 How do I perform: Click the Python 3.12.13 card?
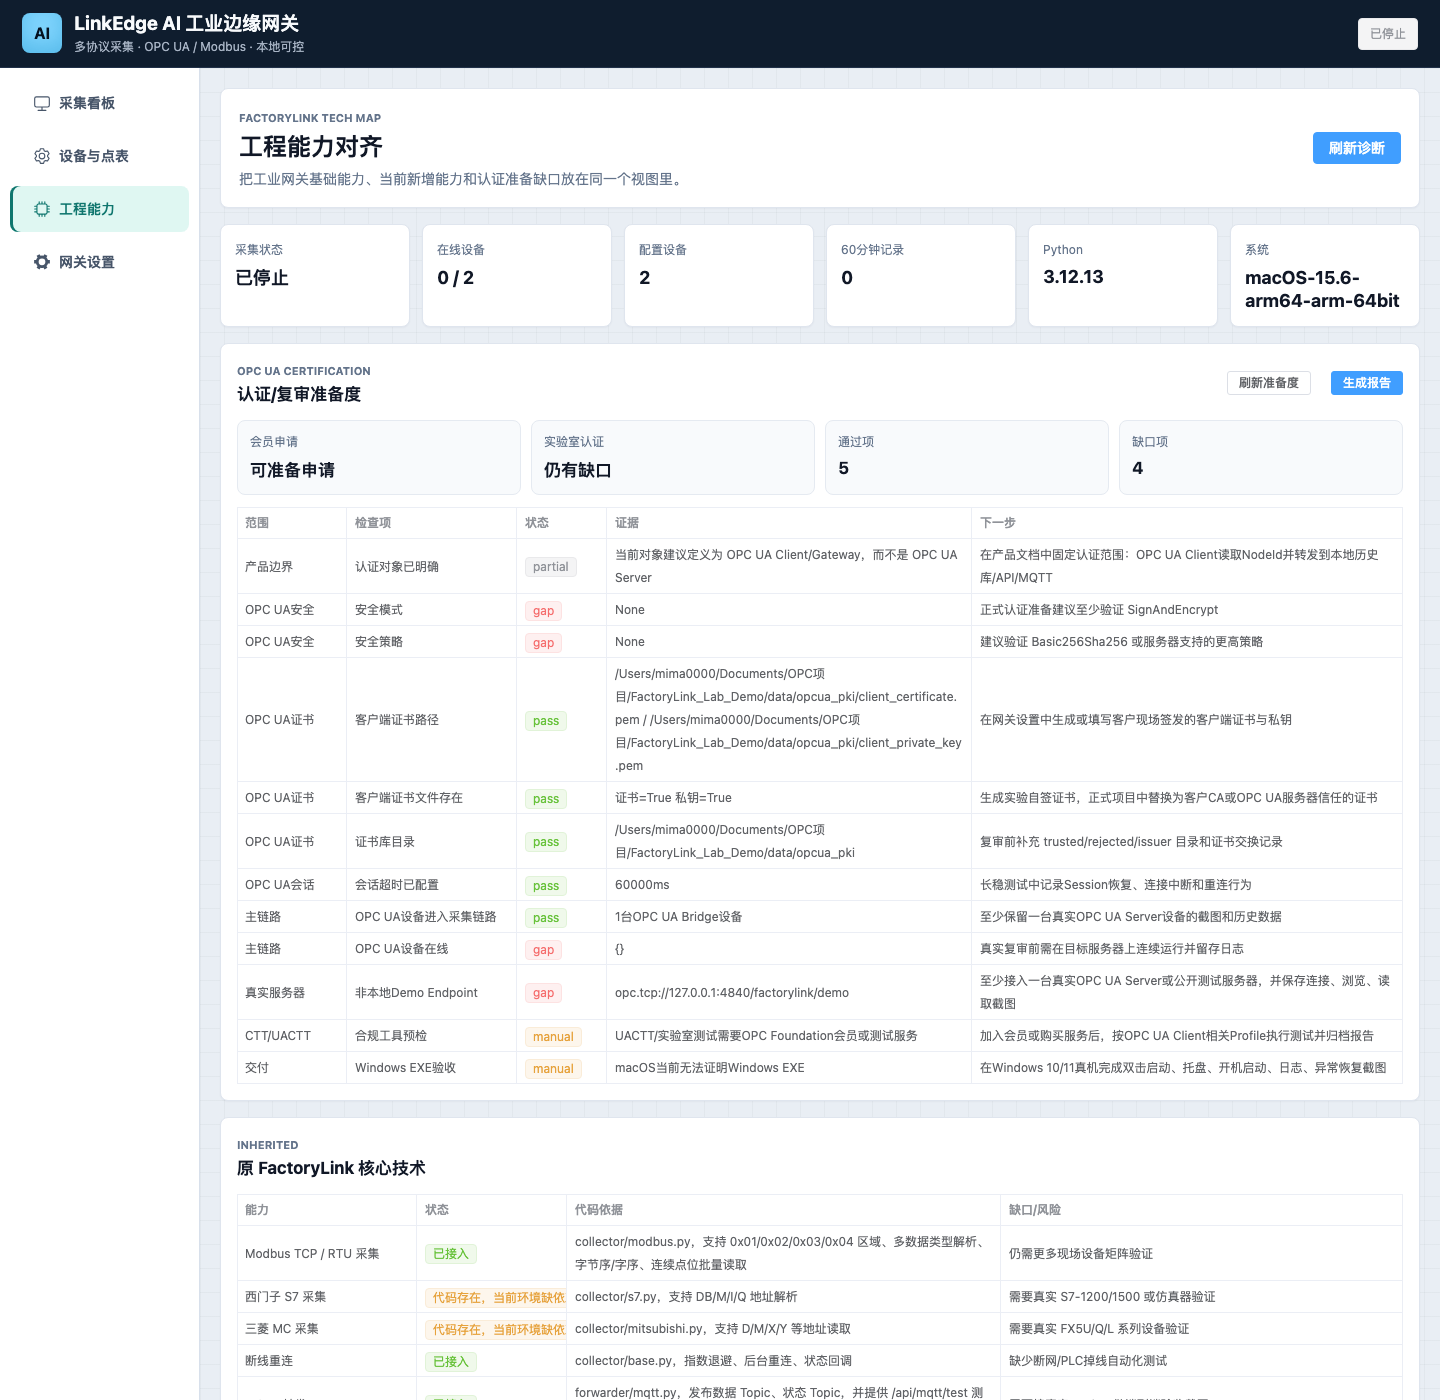1123,275
